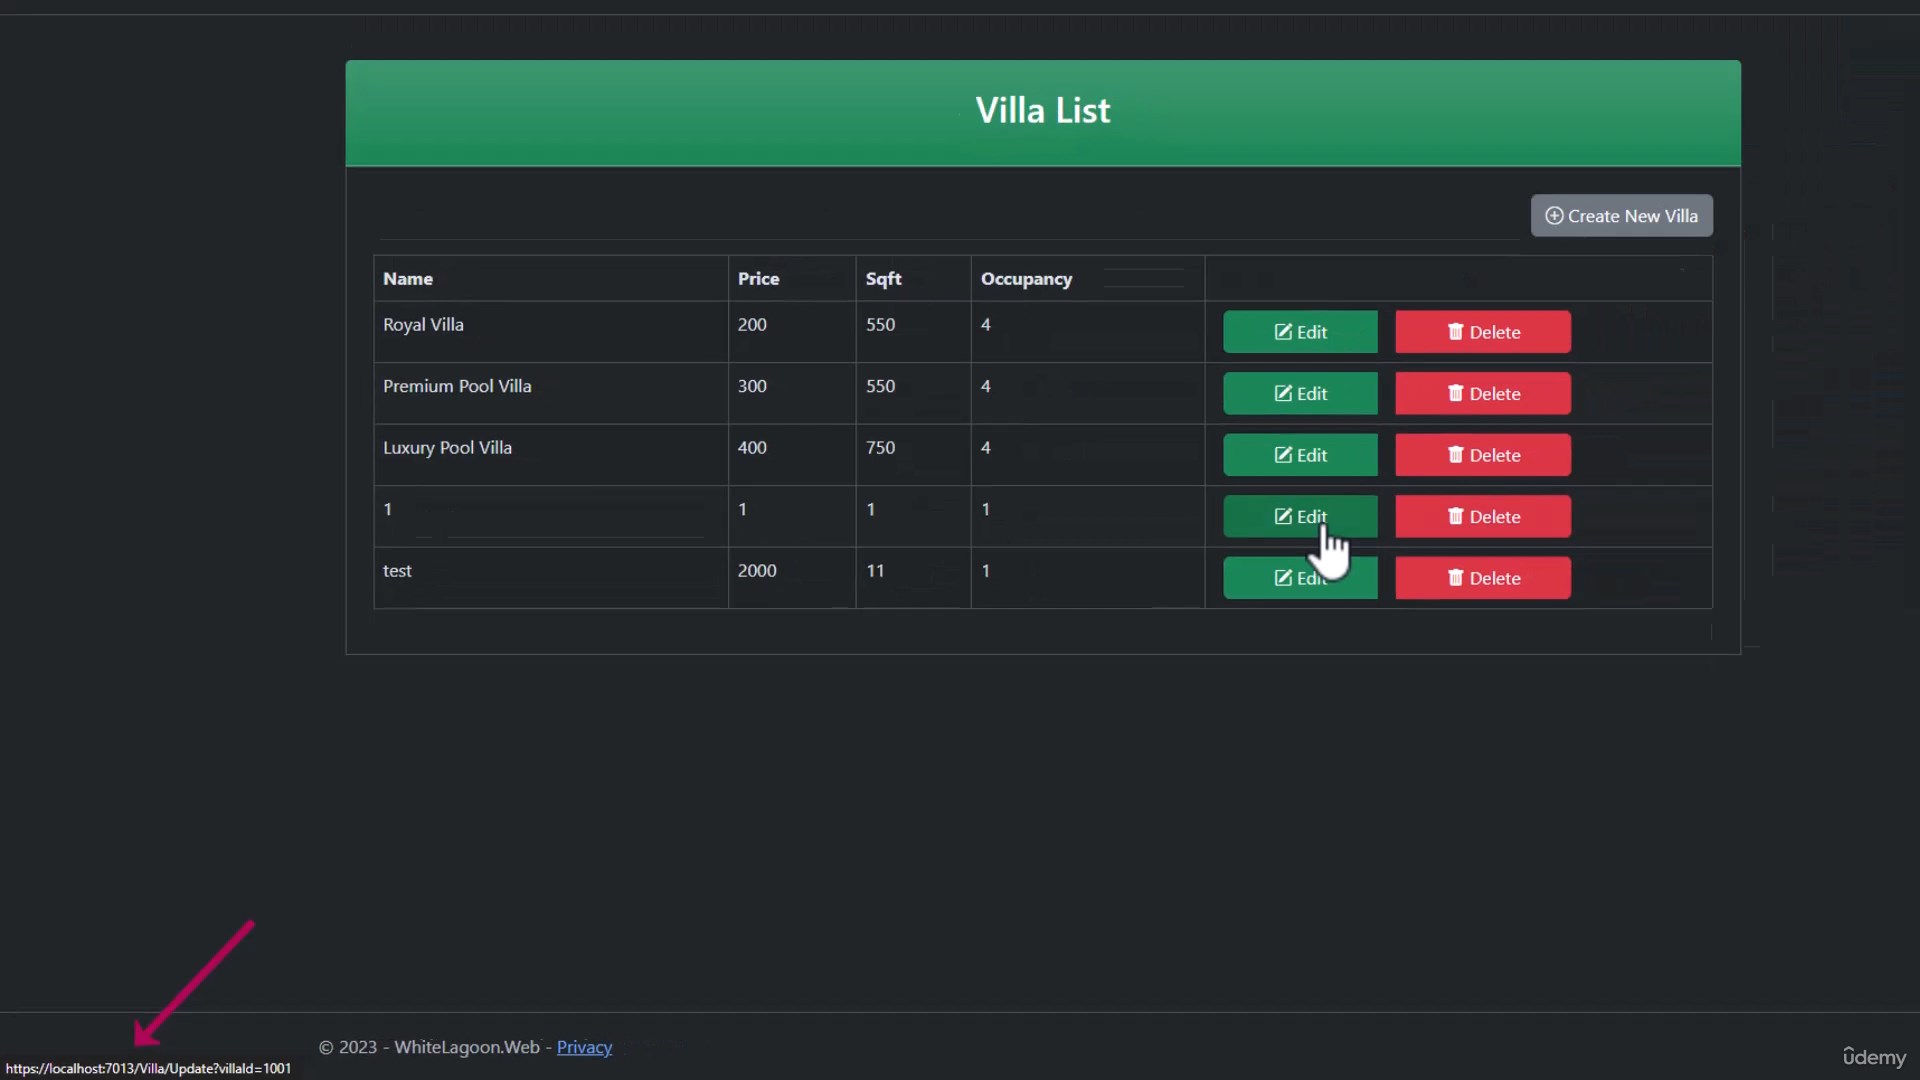The width and height of the screenshot is (1920, 1080).
Task: Click the Name column header
Action: point(408,279)
